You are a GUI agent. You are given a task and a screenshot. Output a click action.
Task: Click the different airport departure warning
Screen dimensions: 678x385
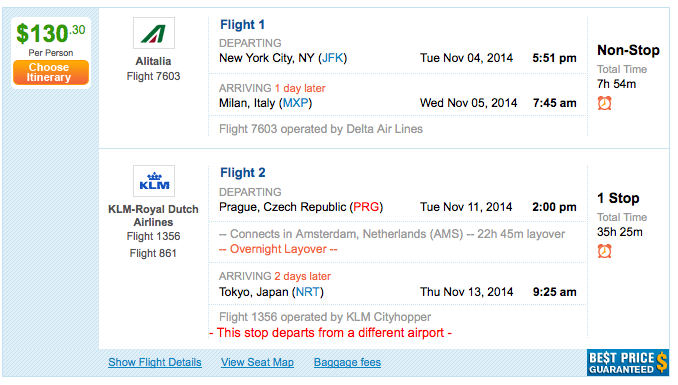[x=330, y=333]
